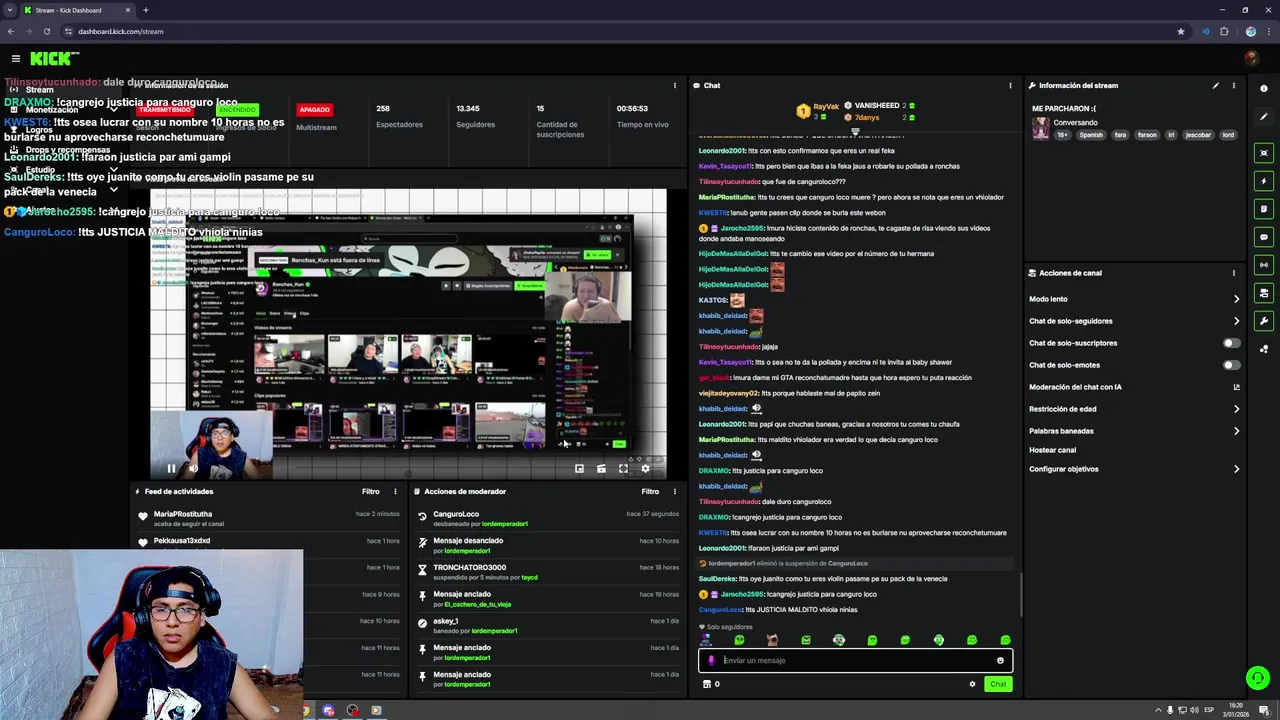1280x720 pixels.
Task: Toggle channel actions widget in sidebar
Action: [1264, 293]
